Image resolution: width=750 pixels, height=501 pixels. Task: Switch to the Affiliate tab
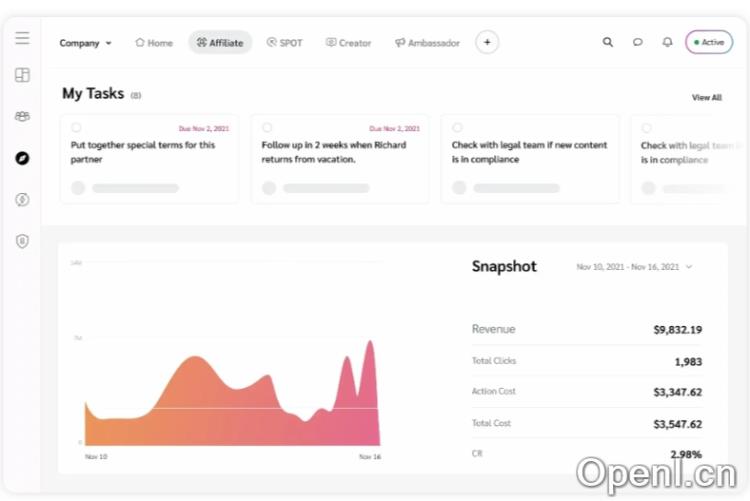coord(220,43)
